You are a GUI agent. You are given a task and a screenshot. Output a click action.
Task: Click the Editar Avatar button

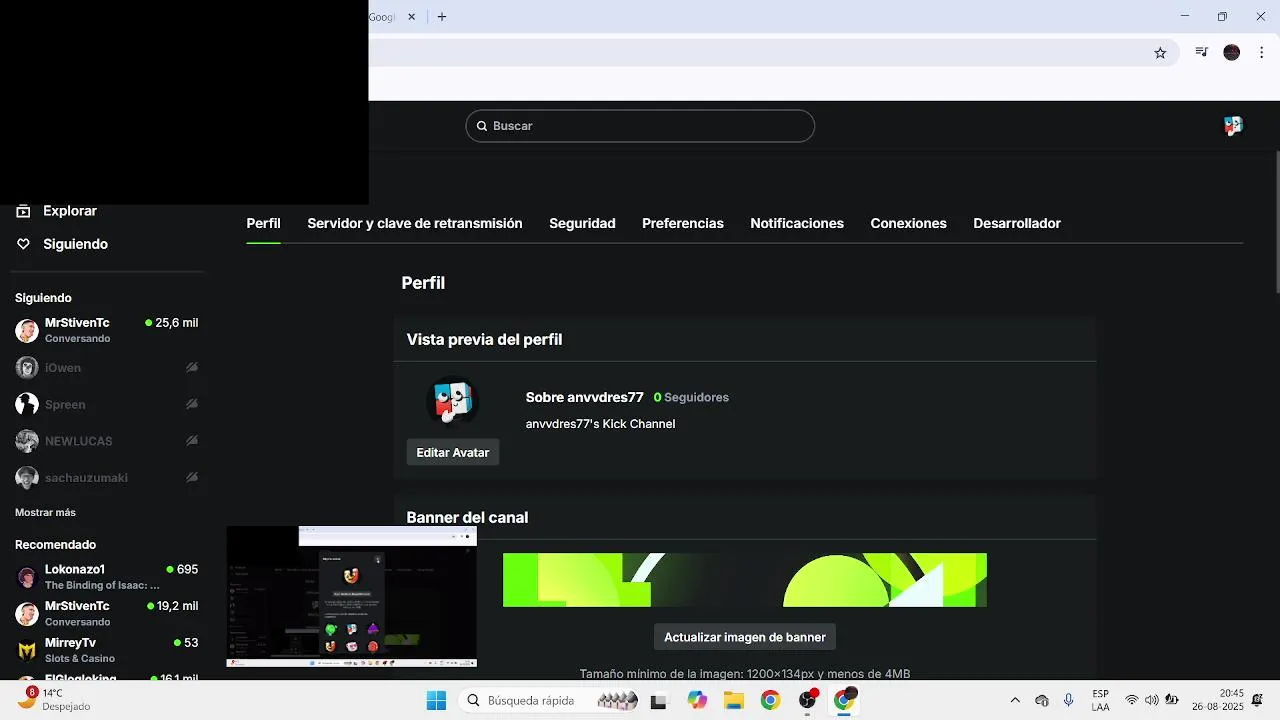(453, 453)
